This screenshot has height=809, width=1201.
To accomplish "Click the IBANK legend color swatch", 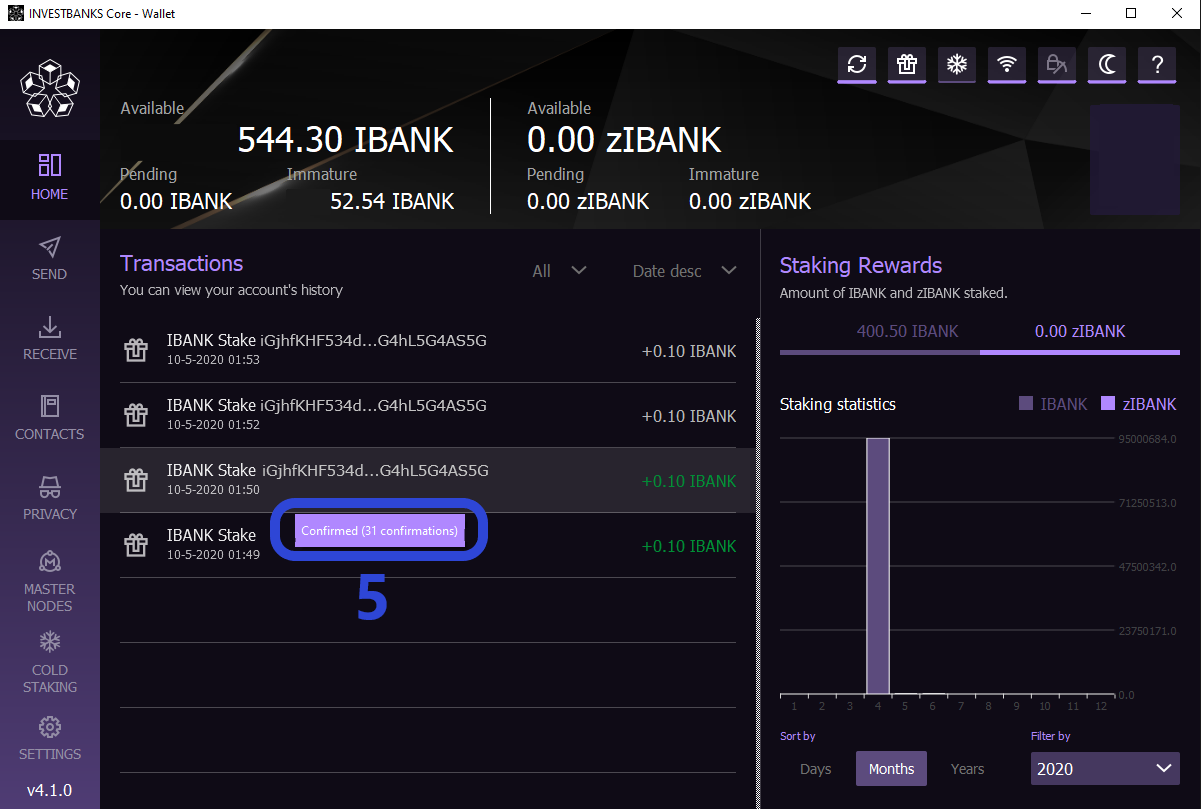I will point(1026,404).
